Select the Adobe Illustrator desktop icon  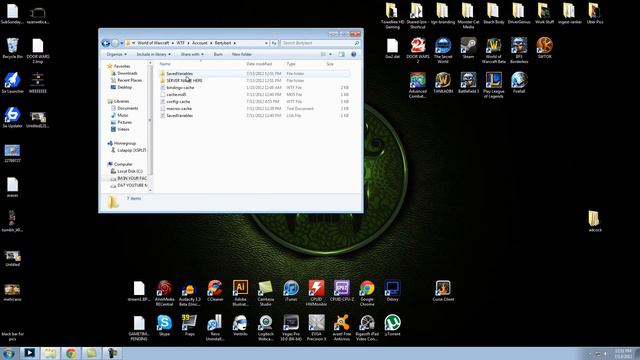click(240, 293)
